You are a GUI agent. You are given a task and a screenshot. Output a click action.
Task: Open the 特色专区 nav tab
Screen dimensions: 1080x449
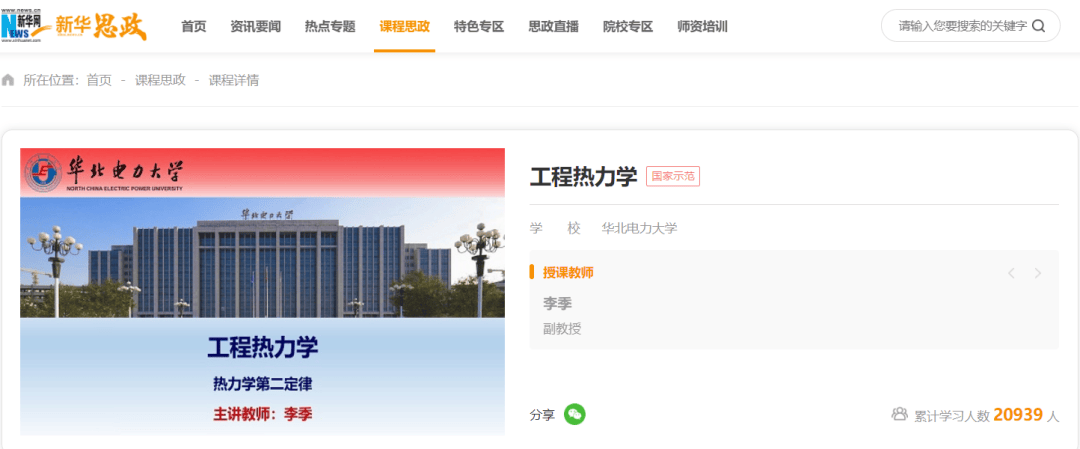[479, 27]
